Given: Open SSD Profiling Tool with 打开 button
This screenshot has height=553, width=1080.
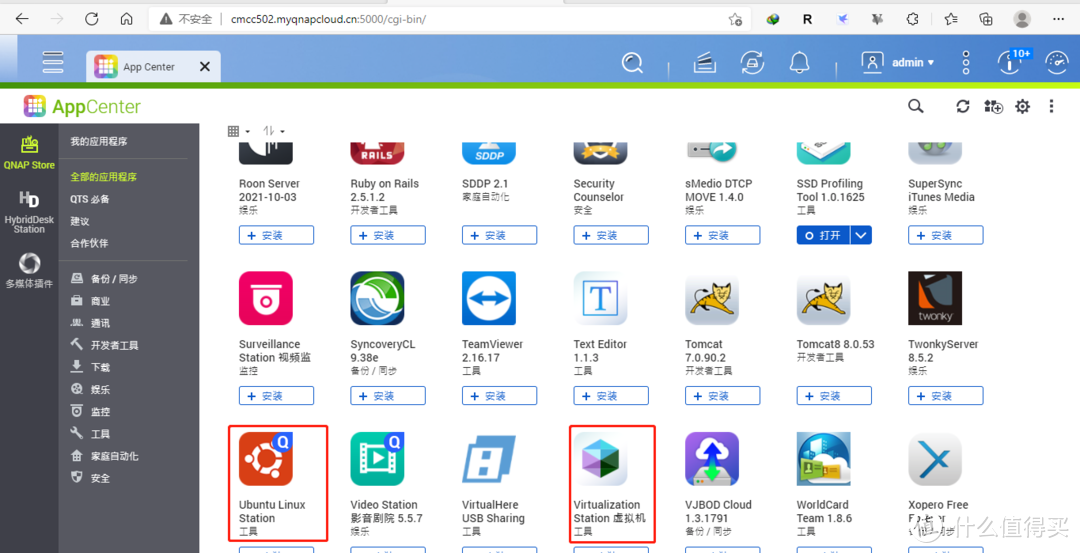Looking at the screenshot, I should pos(823,235).
